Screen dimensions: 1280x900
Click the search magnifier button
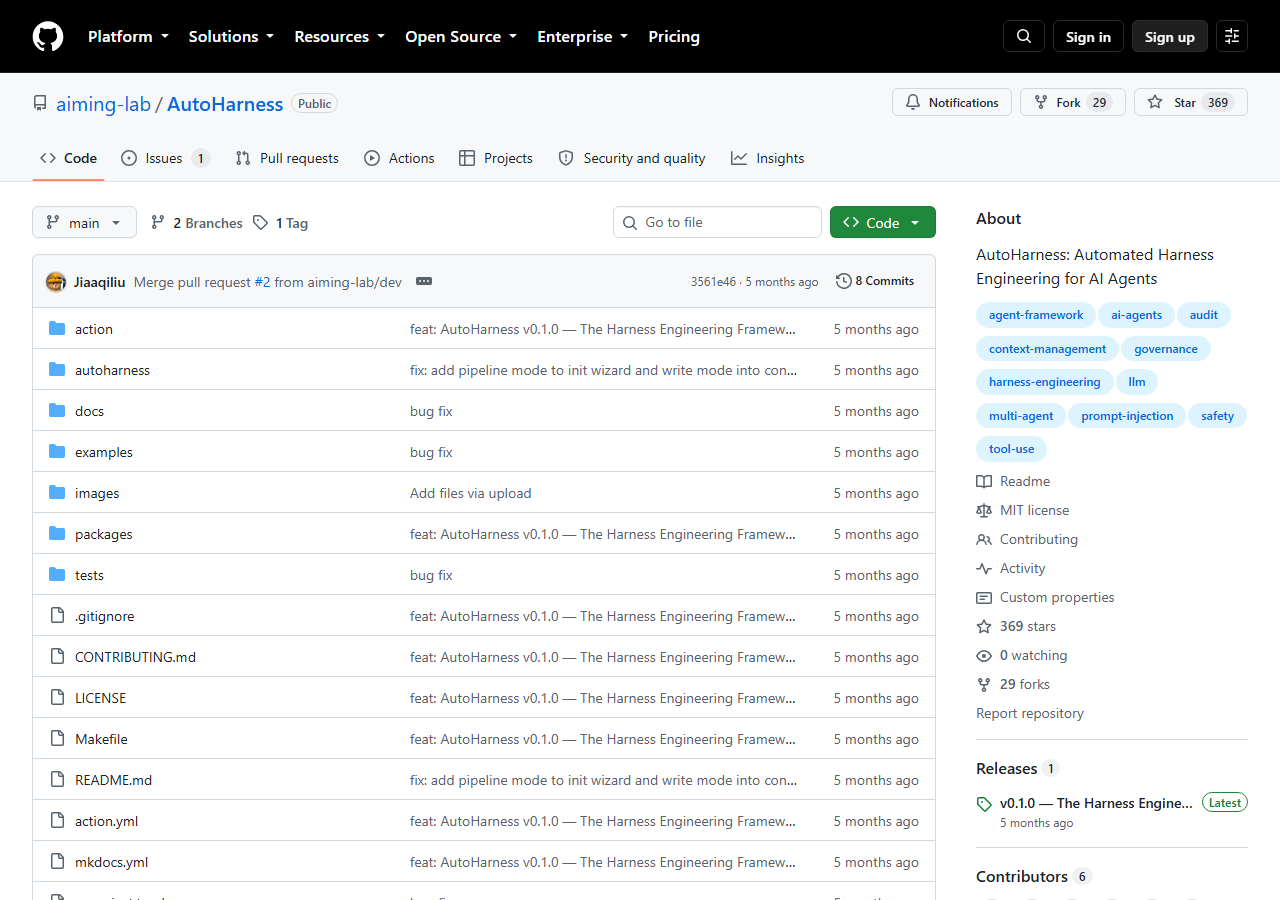[1024, 37]
